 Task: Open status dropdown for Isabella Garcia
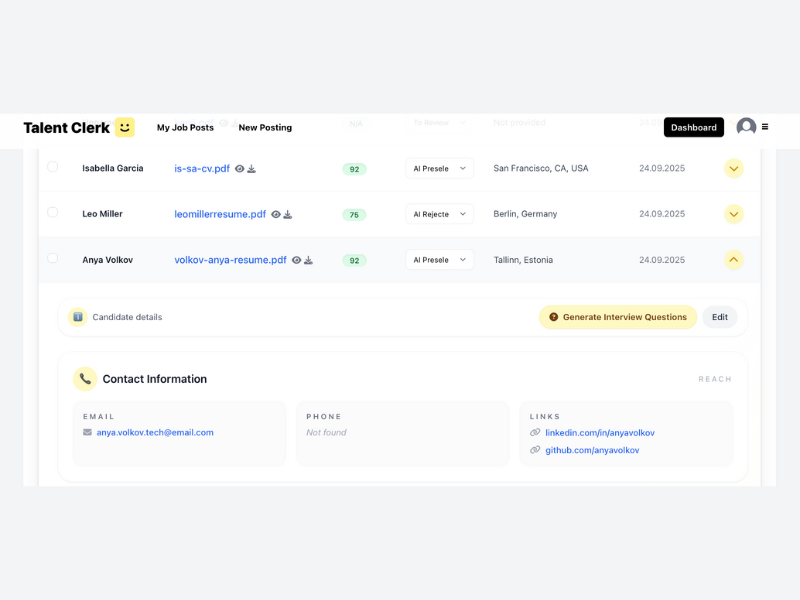click(x=439, y=169)
